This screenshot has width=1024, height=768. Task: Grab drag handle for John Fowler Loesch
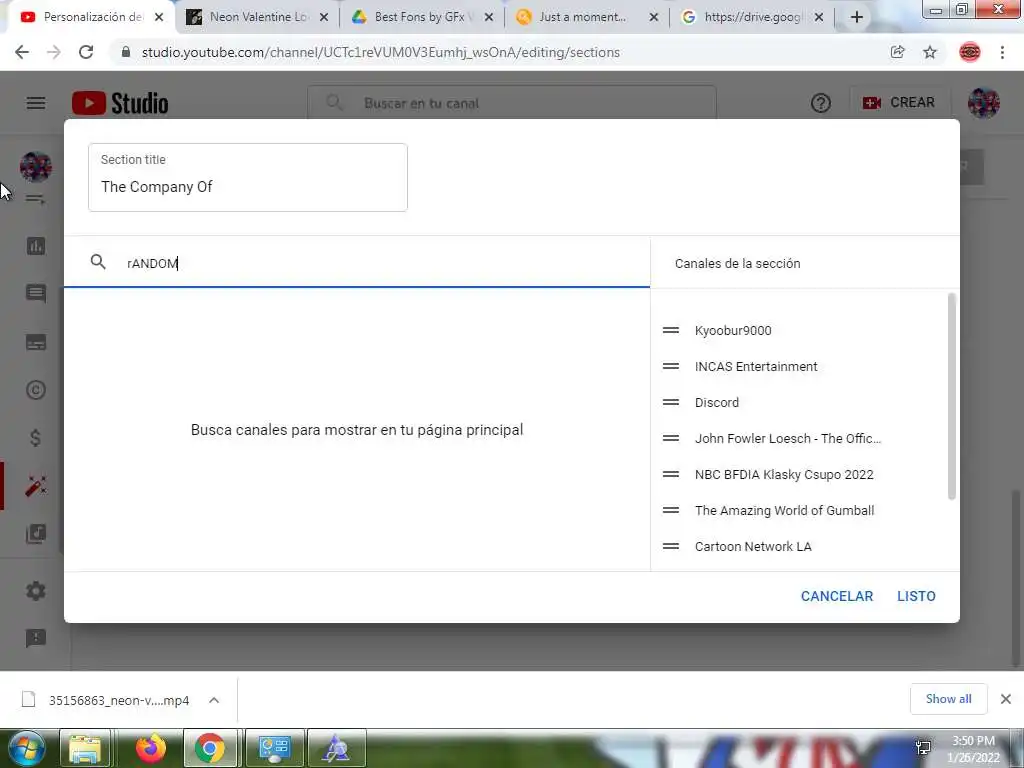tap(671, 438)
